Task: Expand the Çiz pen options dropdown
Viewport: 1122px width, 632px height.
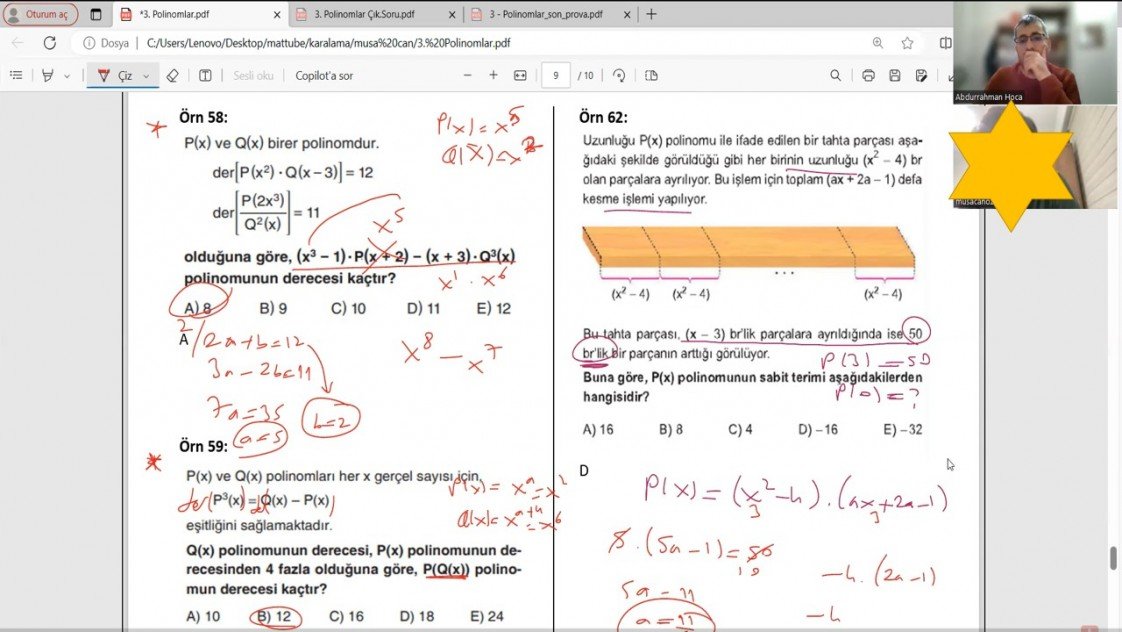Action: [x=146, y=76]
